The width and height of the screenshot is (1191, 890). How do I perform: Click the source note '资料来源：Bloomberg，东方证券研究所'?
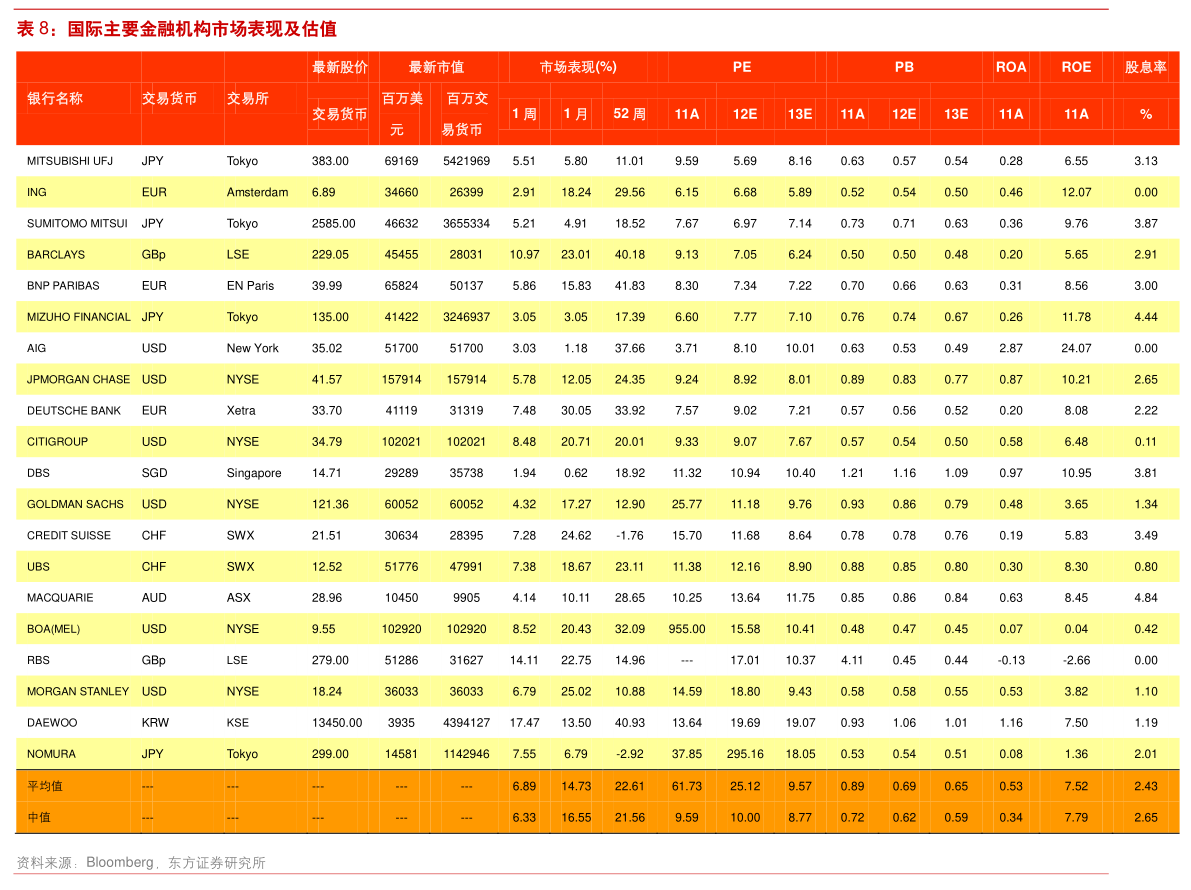pyautogui.click(x=141, y=862)
